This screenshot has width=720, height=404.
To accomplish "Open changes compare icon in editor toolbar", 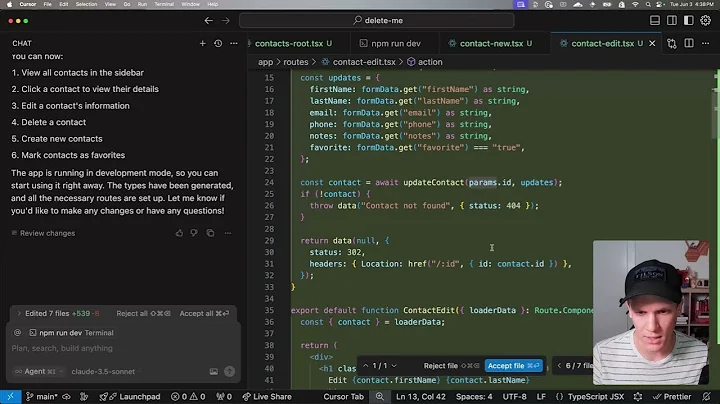I will click(x=672, y=44).
